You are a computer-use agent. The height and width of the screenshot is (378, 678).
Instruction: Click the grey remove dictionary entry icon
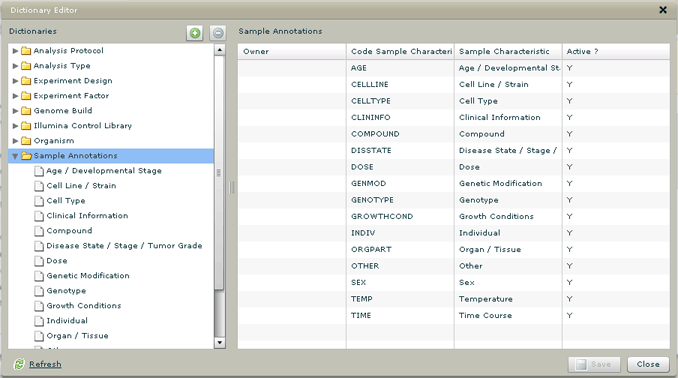218,33
